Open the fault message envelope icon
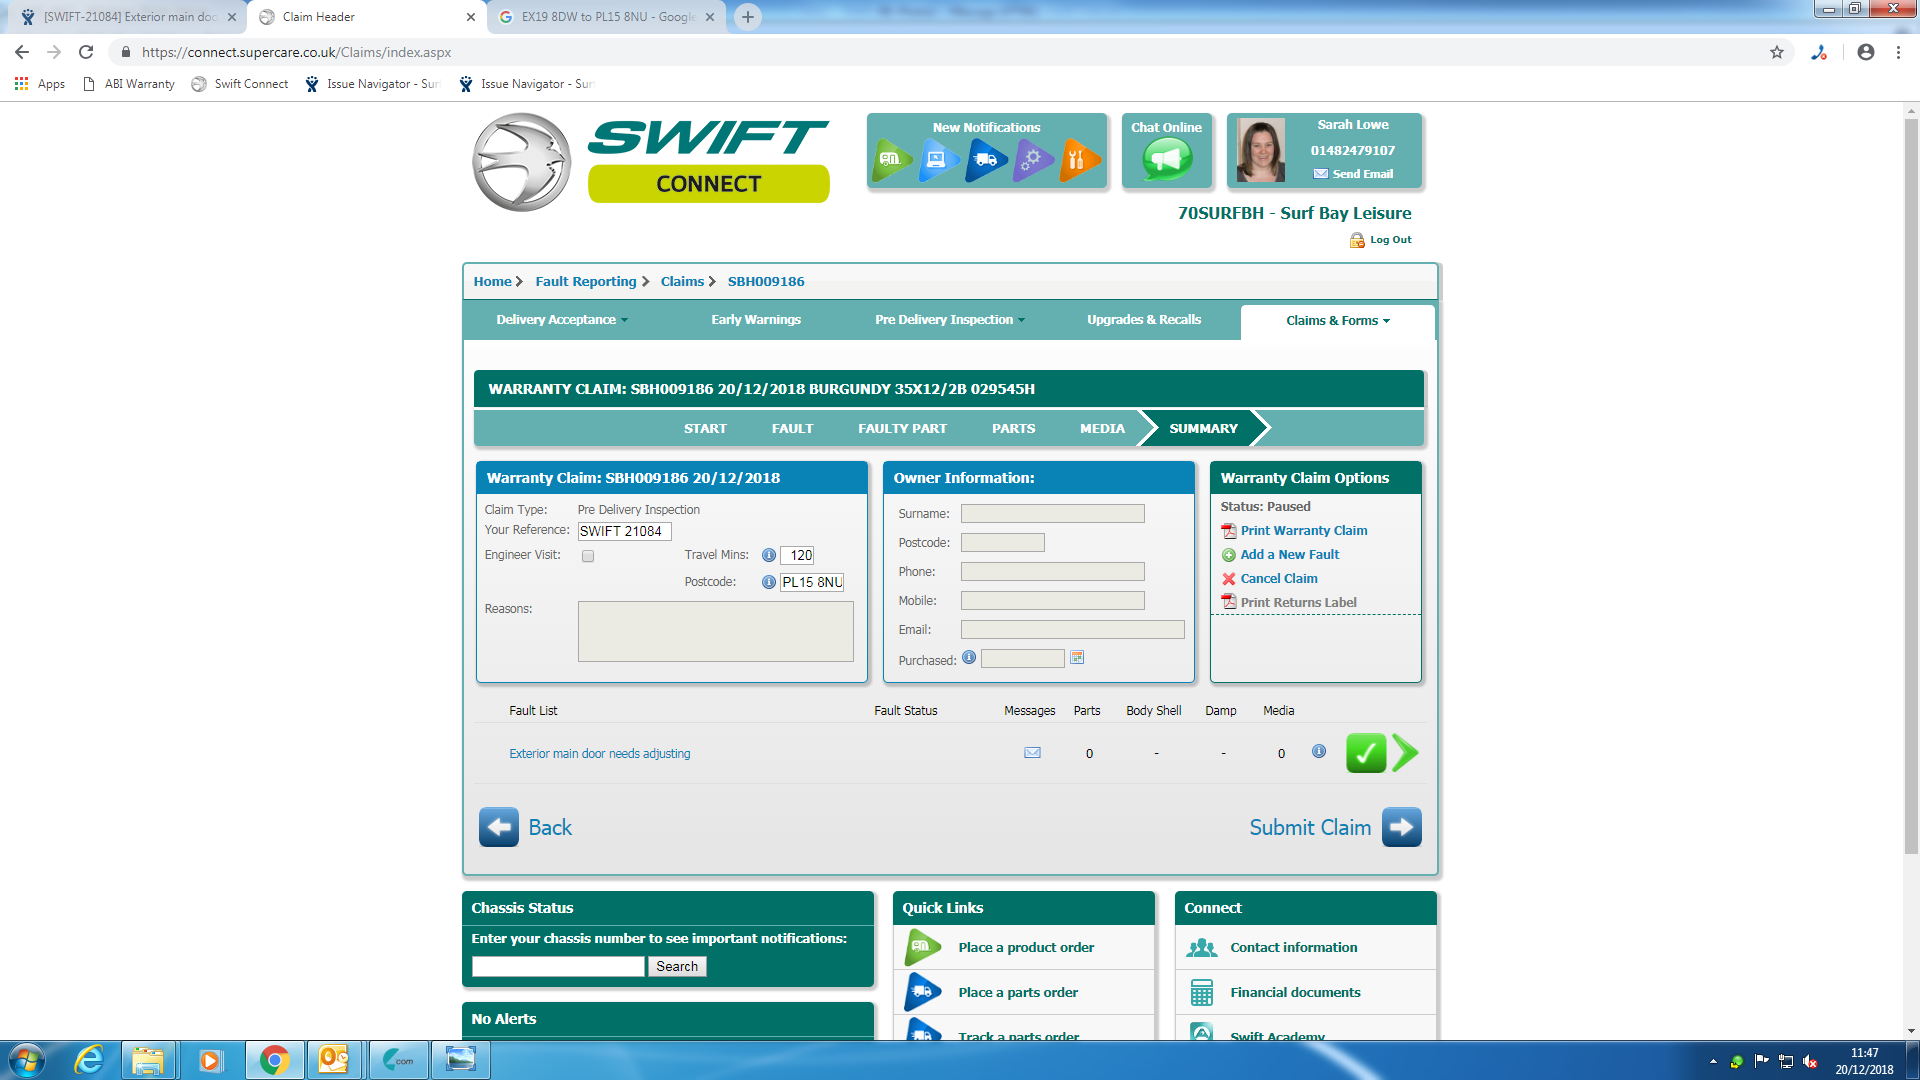This screenshot has height=1080, width=1920. point(1032,753)
